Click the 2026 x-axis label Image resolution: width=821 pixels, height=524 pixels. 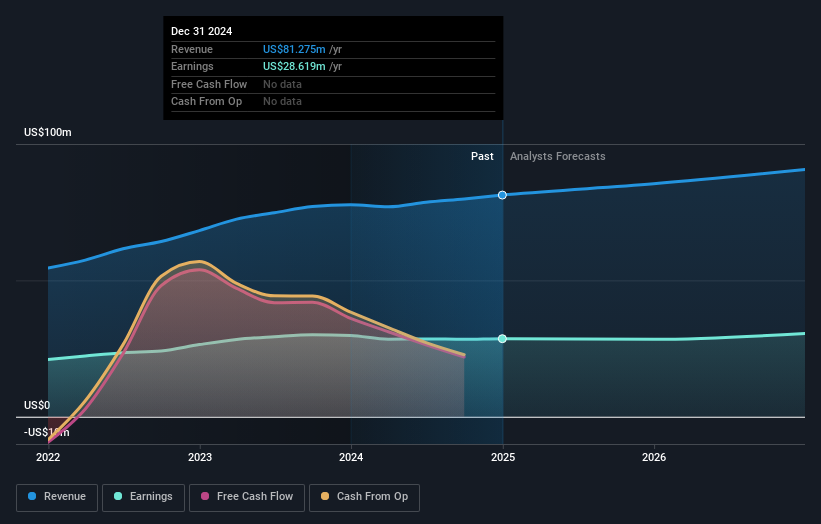(654, 457)
